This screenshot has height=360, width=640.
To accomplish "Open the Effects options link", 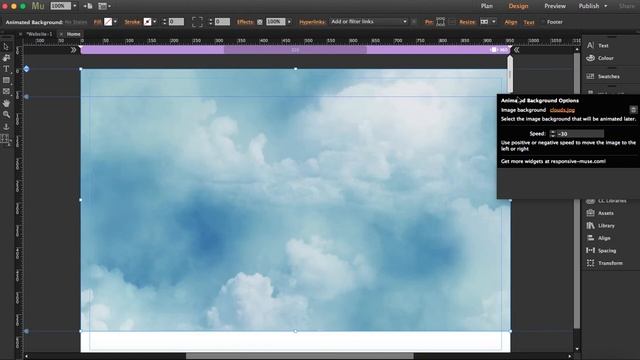I will (x=245, y=22).
